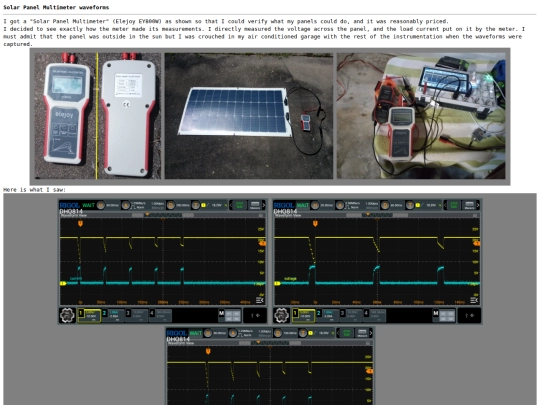Image resolution: width=540 pixels, height=405 pixels.
Task: Click the A acquisition icon in 'voltage' scope capture
Action: (340, 205)
